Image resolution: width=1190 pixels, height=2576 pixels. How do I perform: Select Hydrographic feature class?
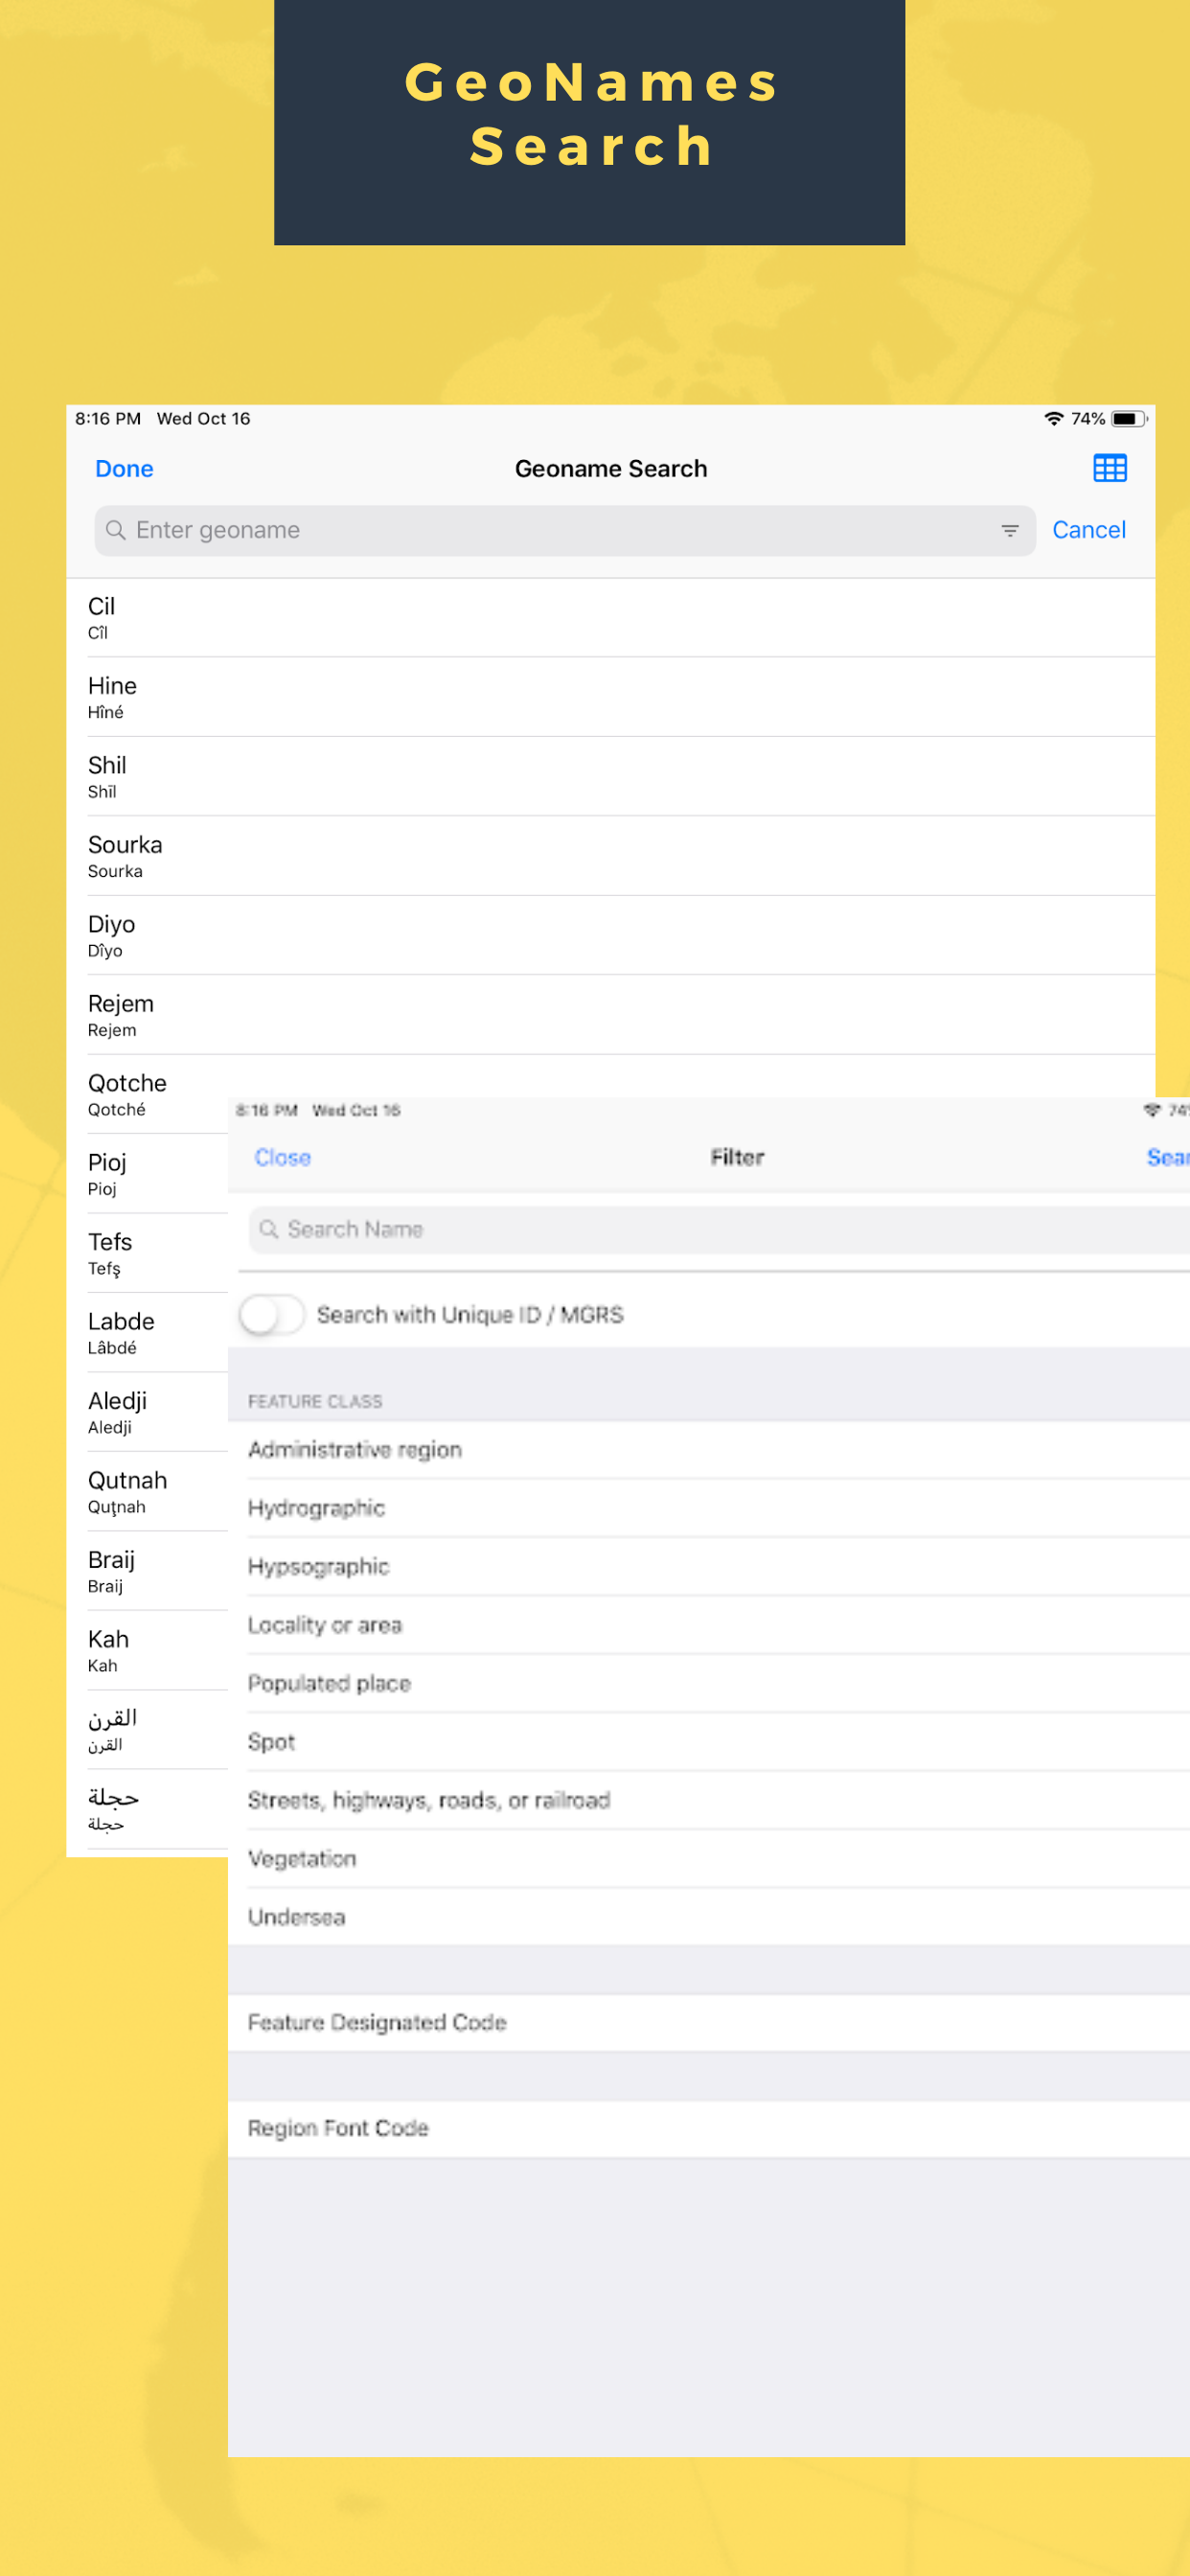[x=709, y=1508]
